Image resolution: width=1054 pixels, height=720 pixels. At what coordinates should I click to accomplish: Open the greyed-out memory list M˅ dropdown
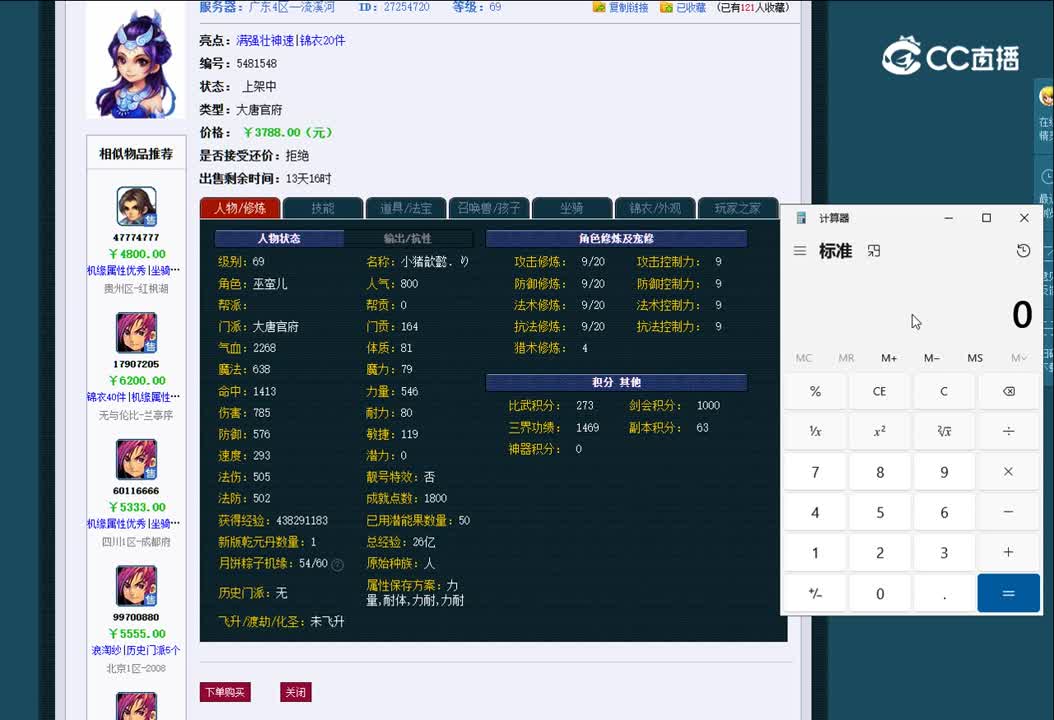click(x=1018, y=358)
